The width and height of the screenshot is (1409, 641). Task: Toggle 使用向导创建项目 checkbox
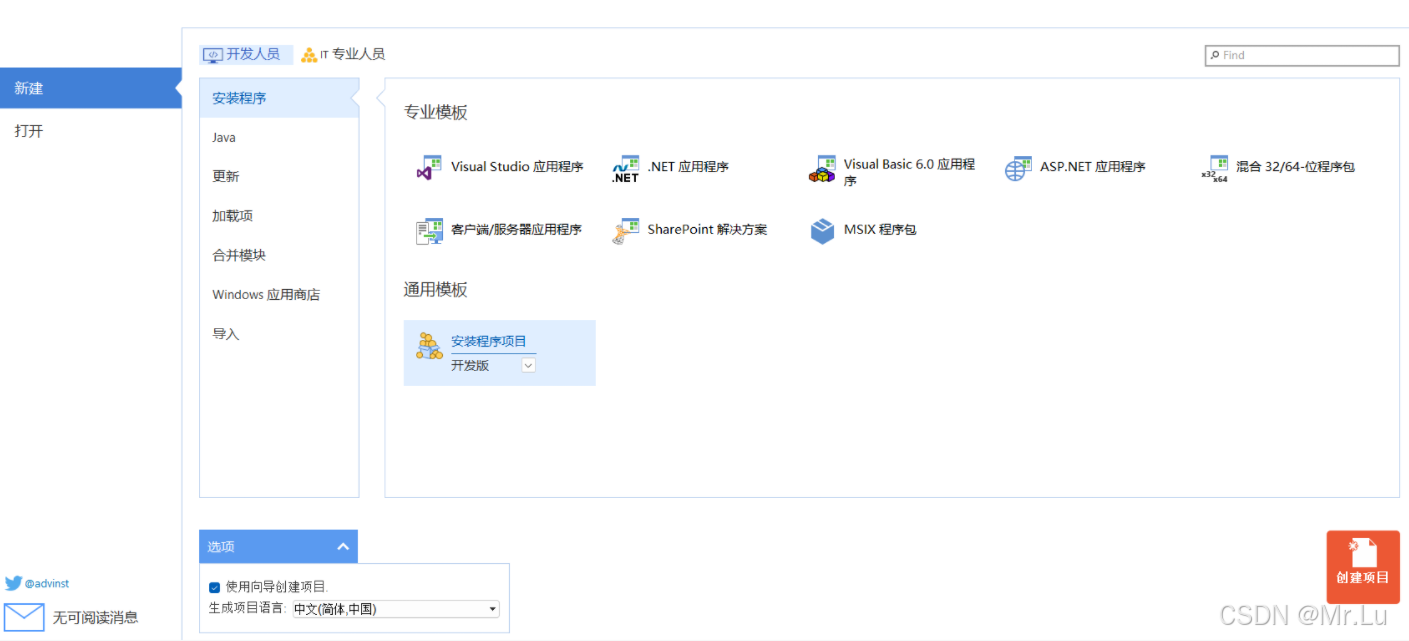(x=215, y=587)
